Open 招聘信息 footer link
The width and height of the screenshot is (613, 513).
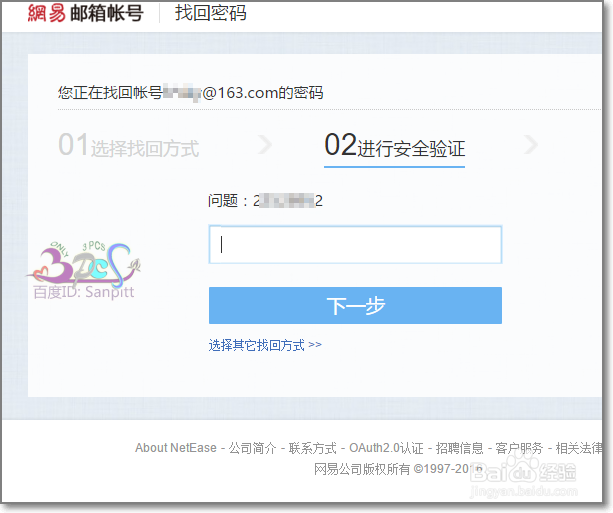459,448
